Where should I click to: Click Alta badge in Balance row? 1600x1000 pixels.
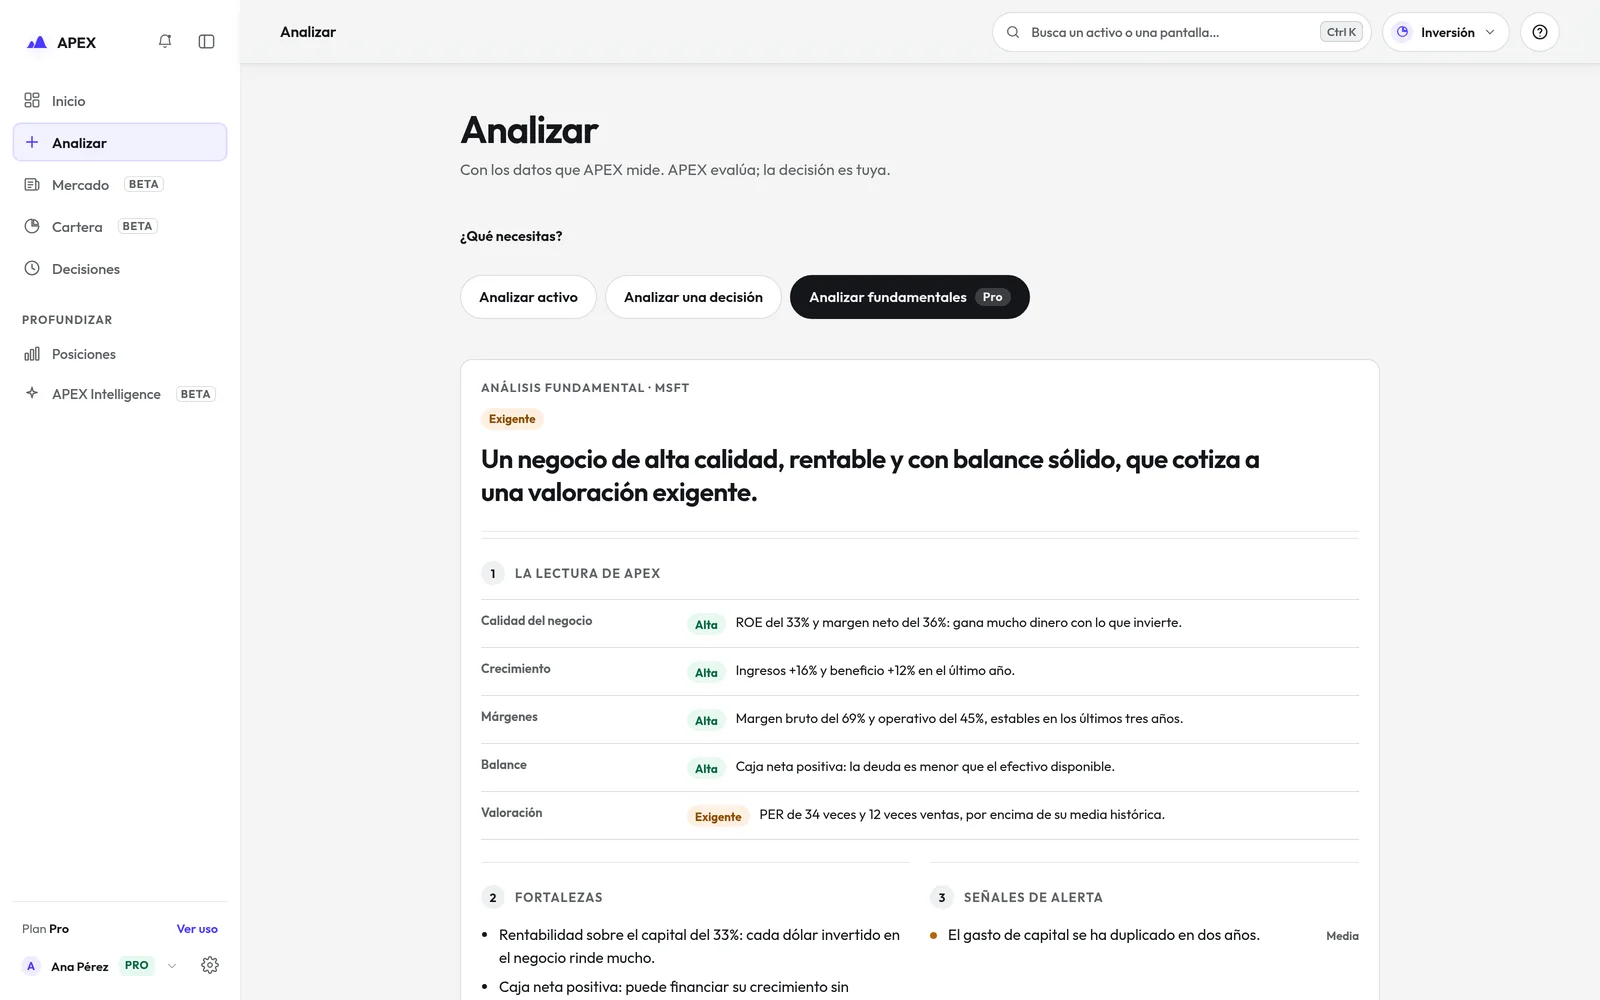[706, 769]
